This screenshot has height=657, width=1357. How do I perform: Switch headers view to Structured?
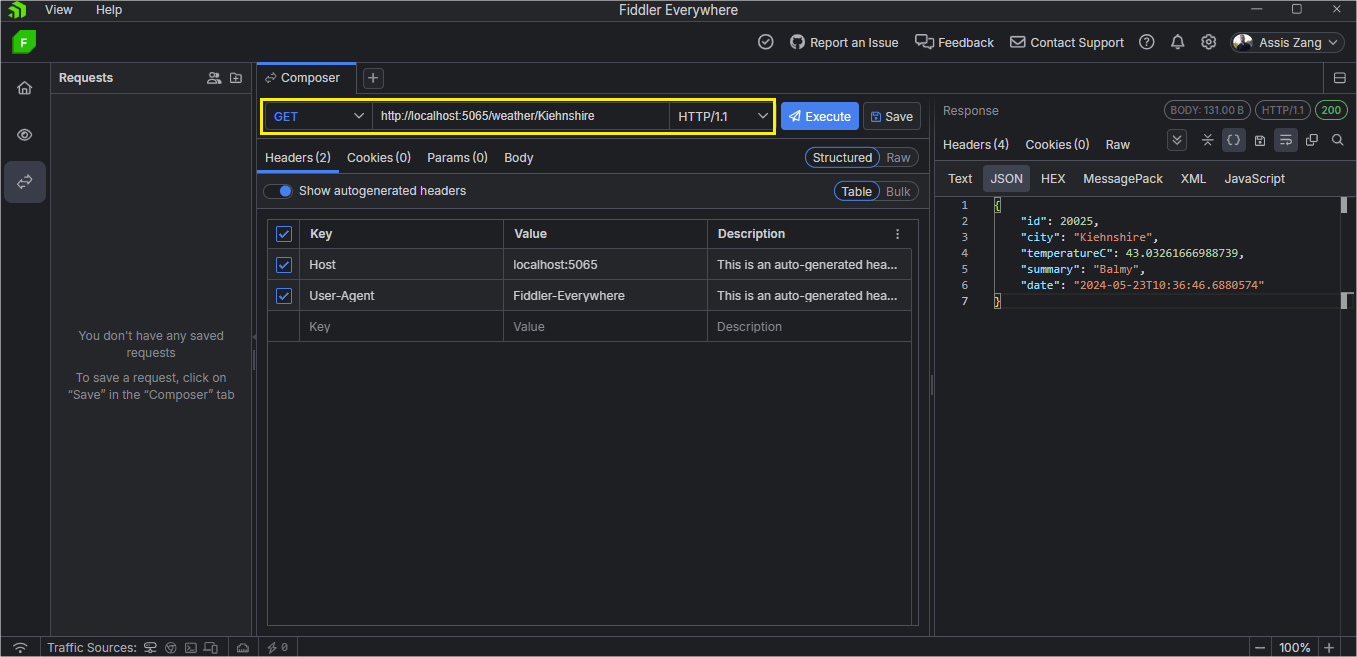click(x=842, y=157)
